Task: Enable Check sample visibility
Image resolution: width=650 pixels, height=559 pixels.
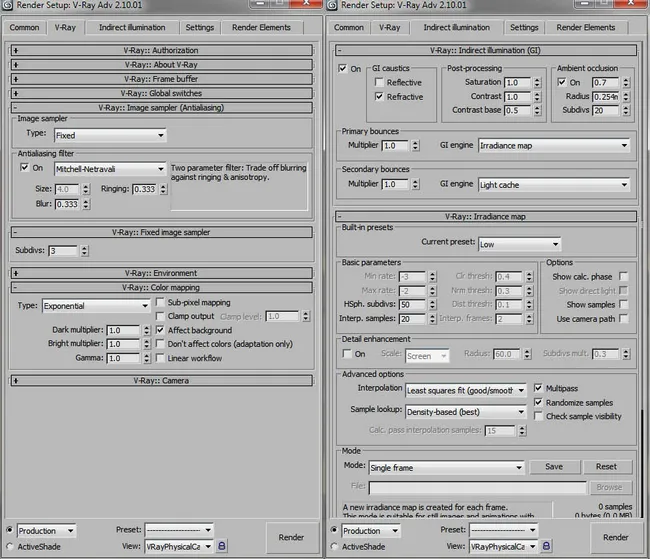Action: tap(538, 416)
